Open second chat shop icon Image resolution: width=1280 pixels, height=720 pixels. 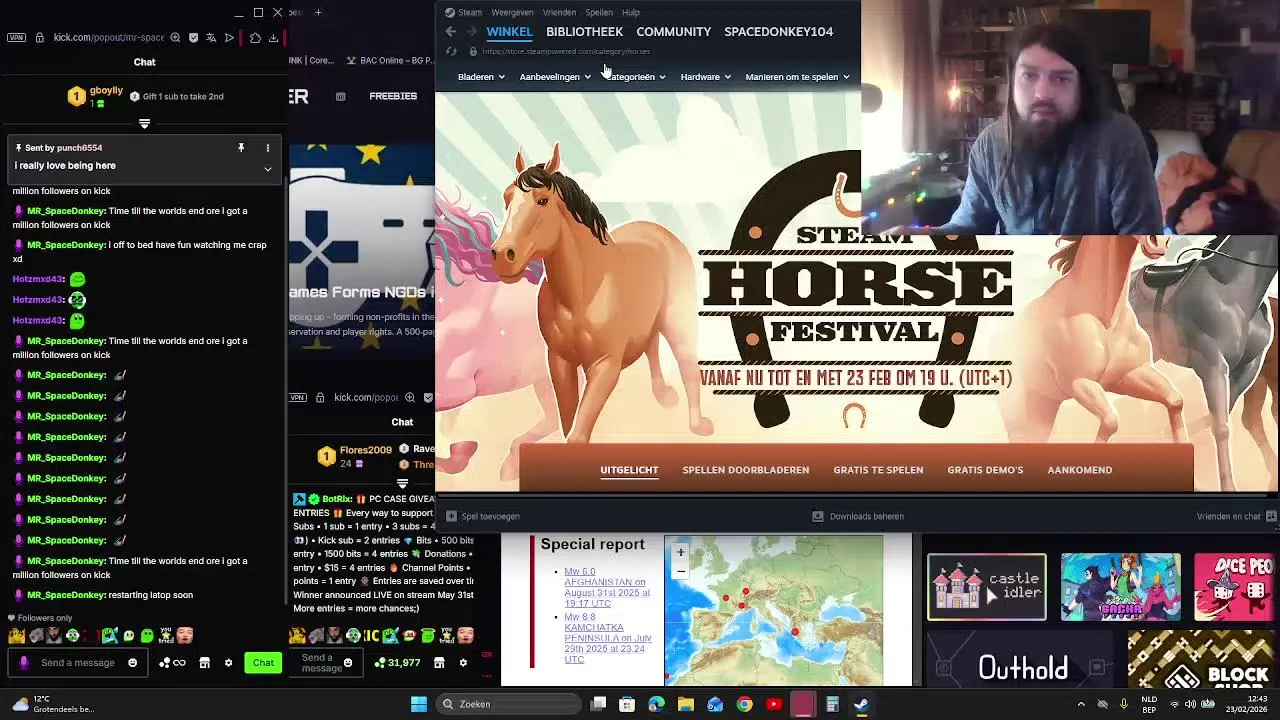click(x=439, y=663)
